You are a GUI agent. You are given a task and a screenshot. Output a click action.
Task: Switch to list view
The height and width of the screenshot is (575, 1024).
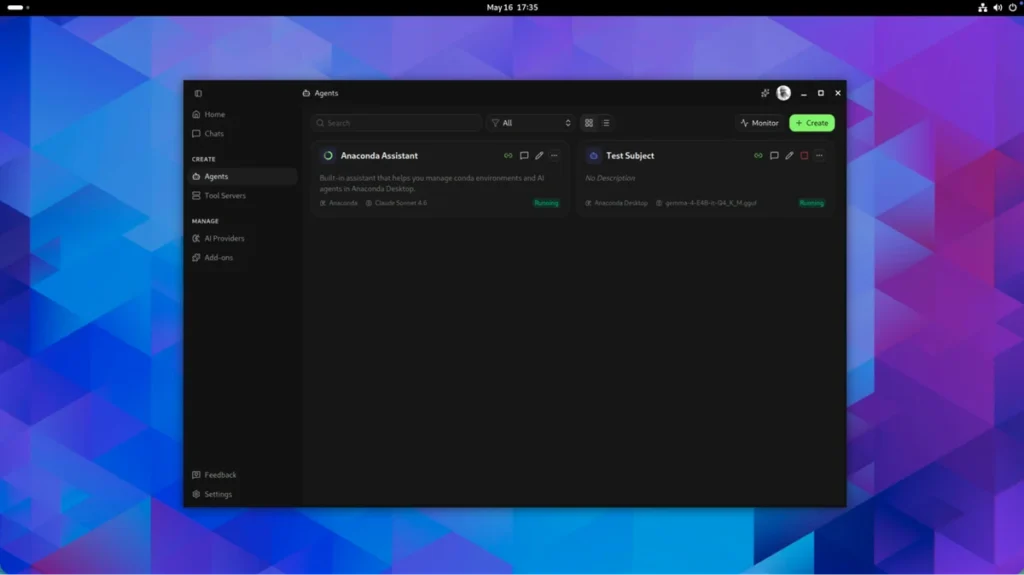pyautogui.click(x=606, y=123)
